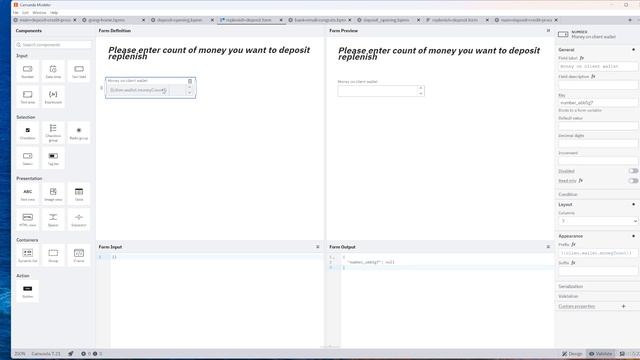Select the Separator component
Screen dimensions: 640x360
(x=79, y=220)
